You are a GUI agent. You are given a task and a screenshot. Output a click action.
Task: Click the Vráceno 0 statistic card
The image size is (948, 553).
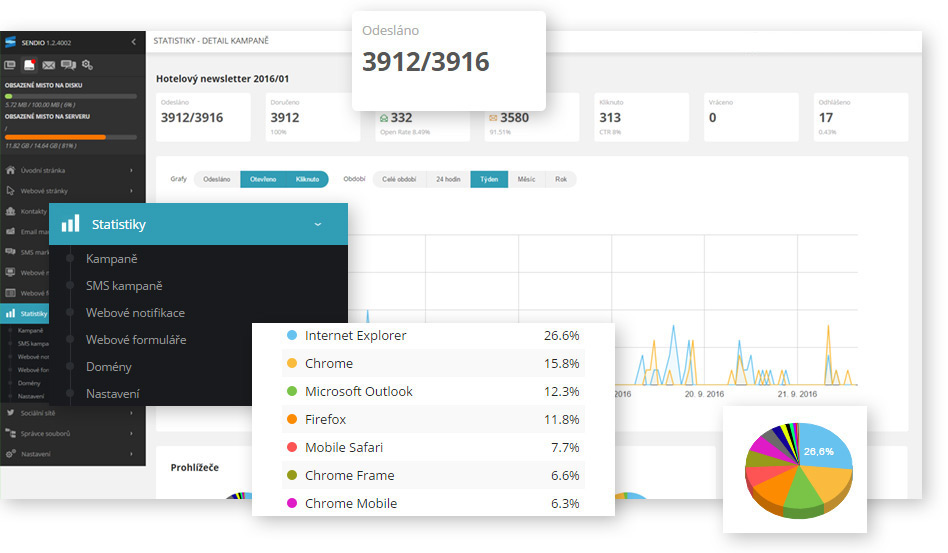point(751,117)
